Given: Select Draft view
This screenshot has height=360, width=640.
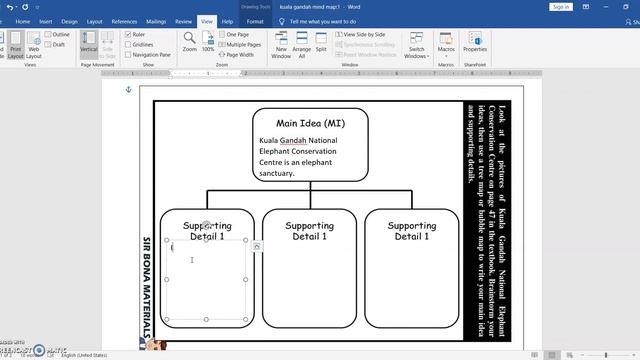Looking at the screenshot, I should point(55,44).
